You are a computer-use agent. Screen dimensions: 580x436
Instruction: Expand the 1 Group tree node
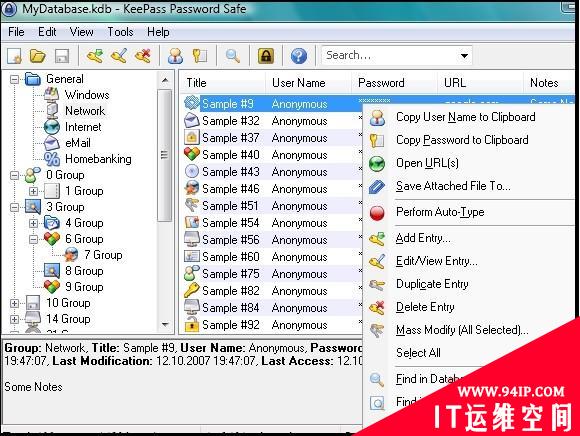click(x=33, y=191)
